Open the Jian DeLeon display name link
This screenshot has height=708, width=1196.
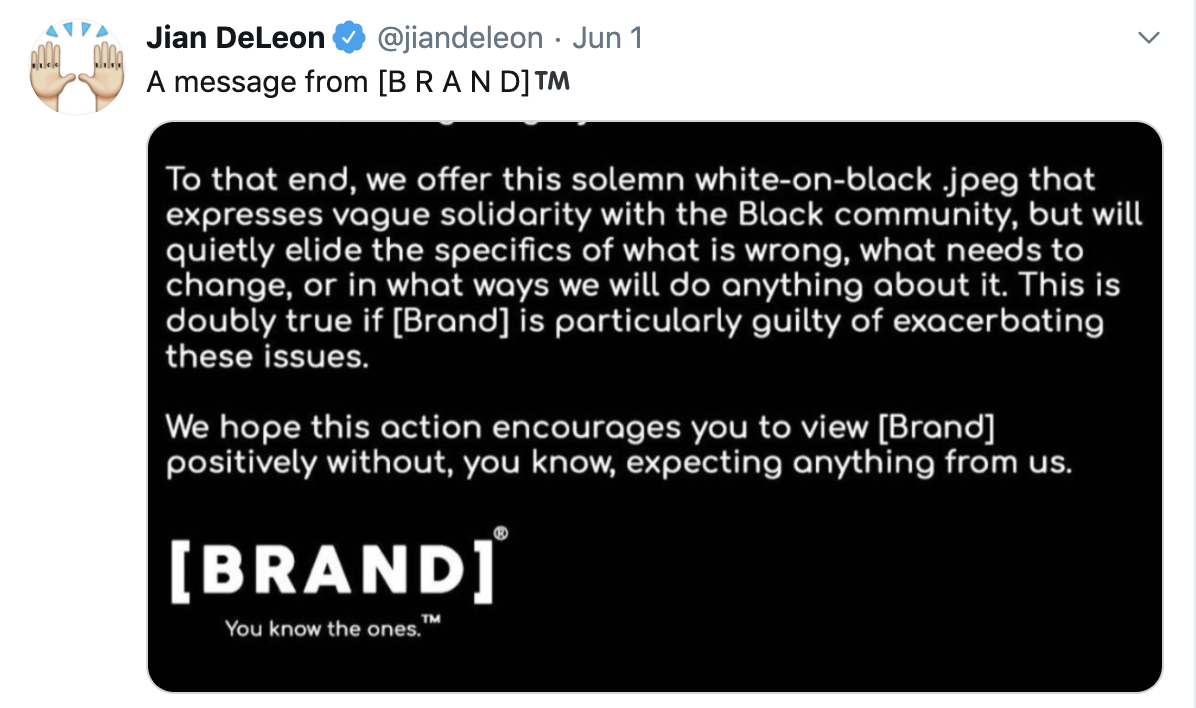tap(236, 39)
